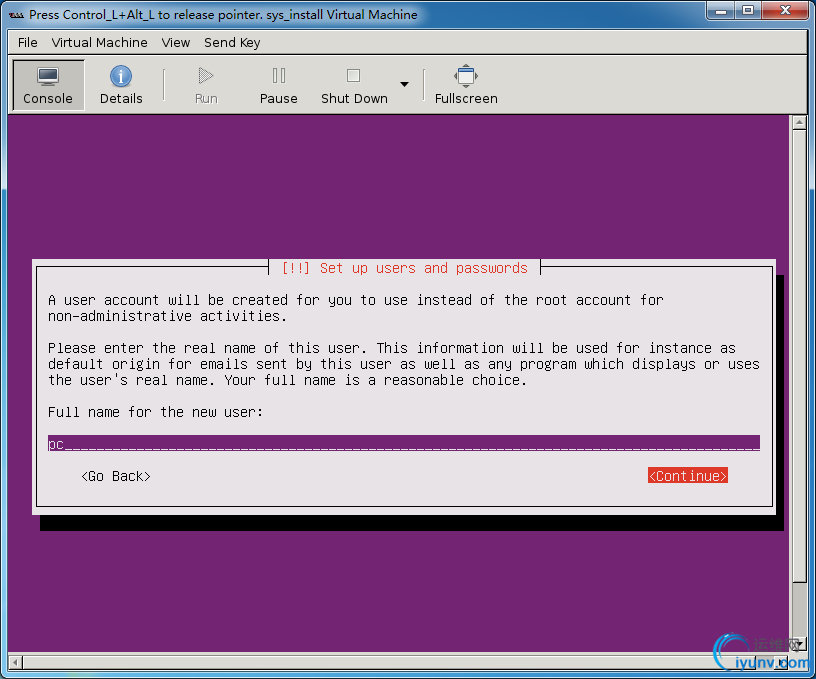This screenshot has height=679, width=816.
Task: Switch to the Console view
Action: [48, 85]
